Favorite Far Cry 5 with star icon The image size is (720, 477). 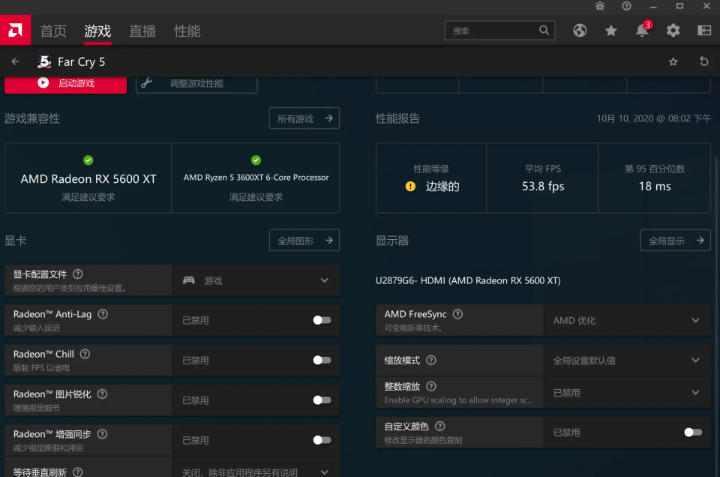(x=673, y=62)
